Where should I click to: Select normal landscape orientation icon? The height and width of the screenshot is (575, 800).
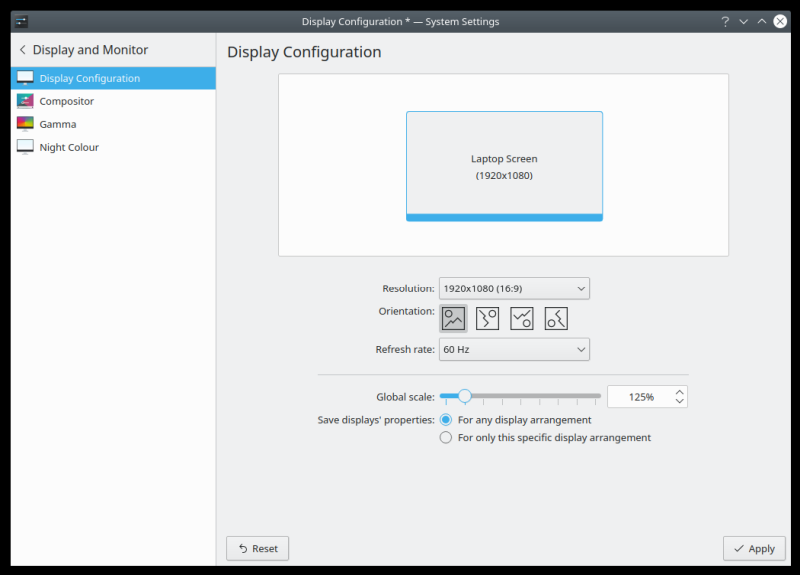point(453,319)
